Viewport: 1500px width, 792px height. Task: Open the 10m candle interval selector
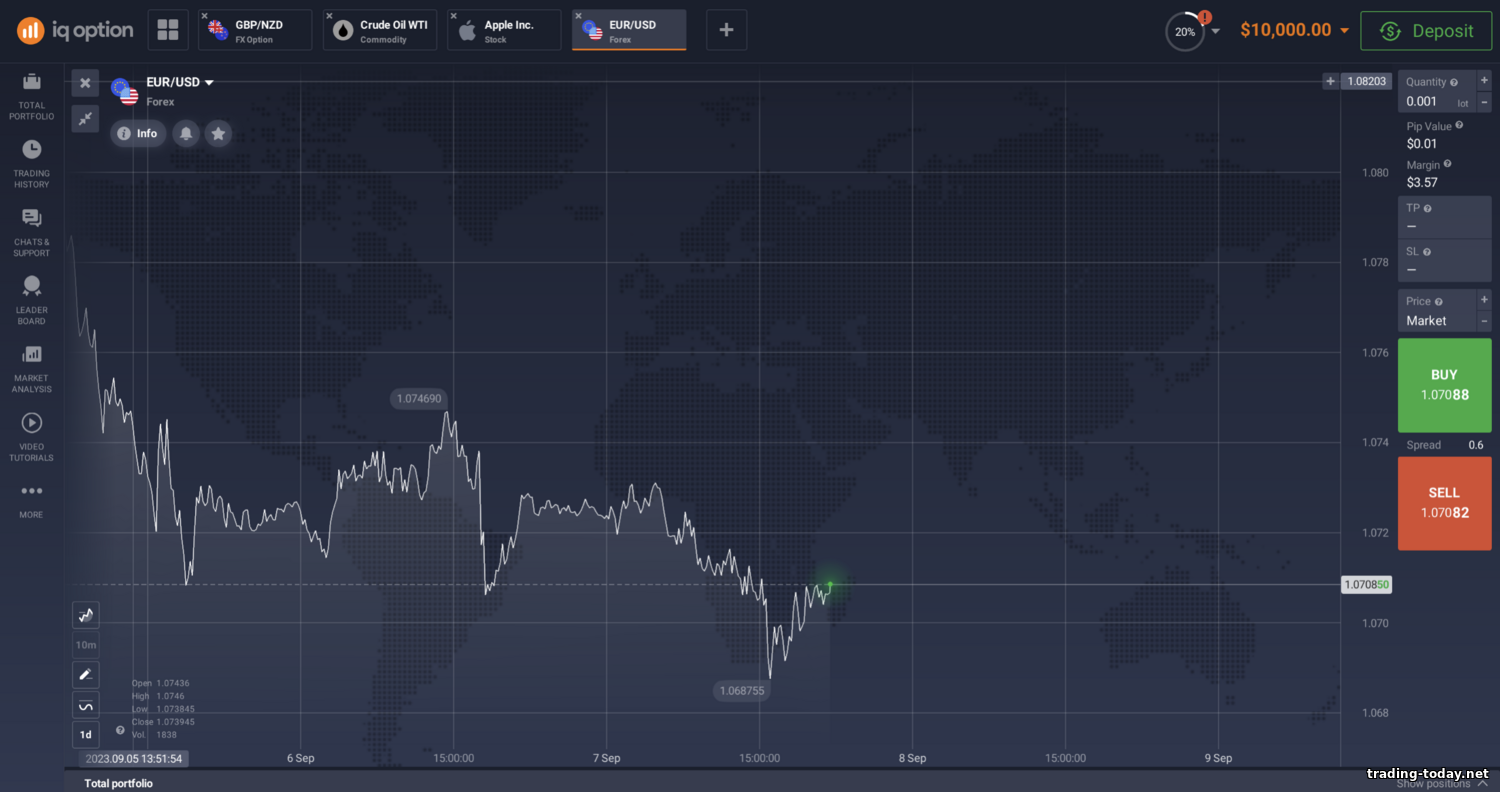86,645
